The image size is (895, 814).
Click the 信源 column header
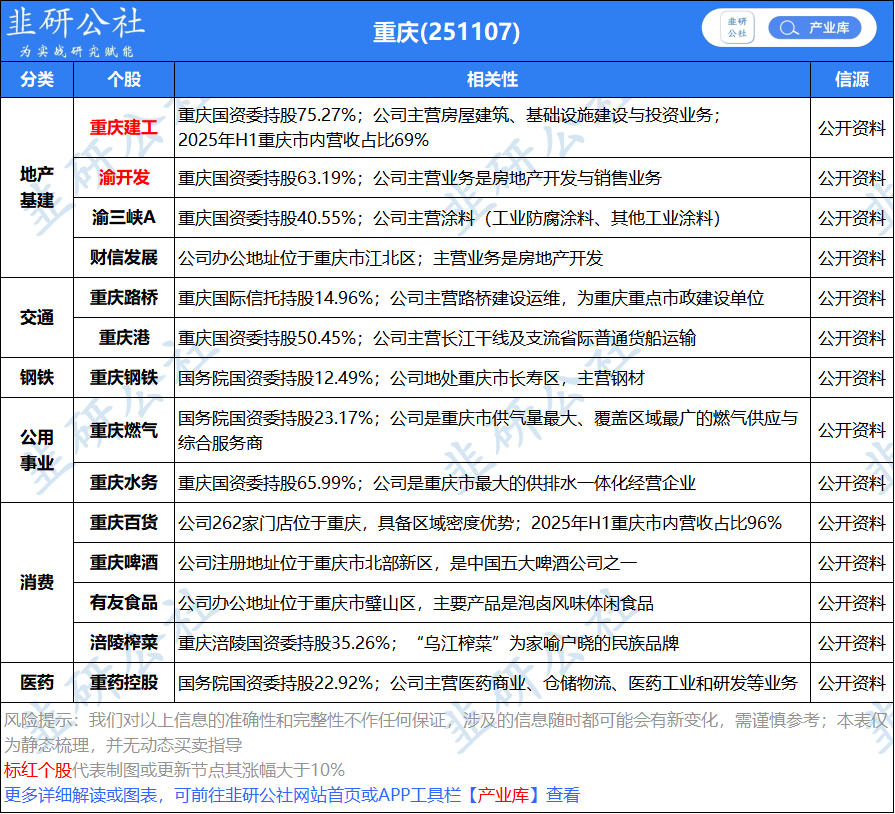(x=851, y=80)
